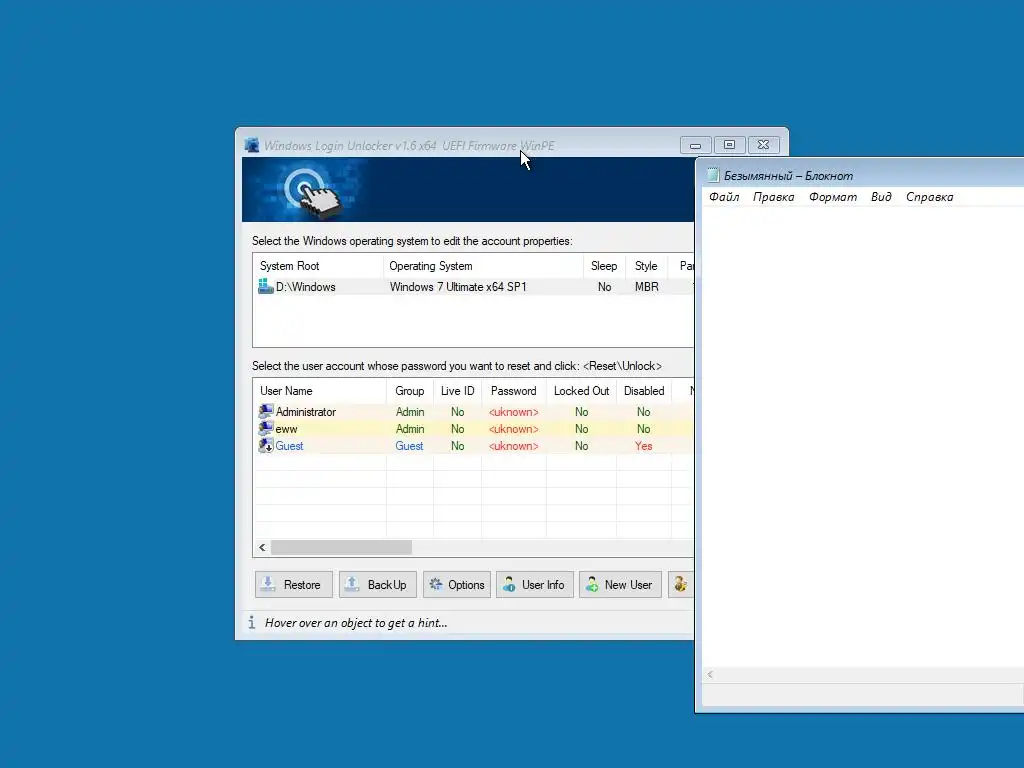Open the Справка menu in Notepad
Viewport: 1024px width, 768px height.
click(x=929, y=197)
